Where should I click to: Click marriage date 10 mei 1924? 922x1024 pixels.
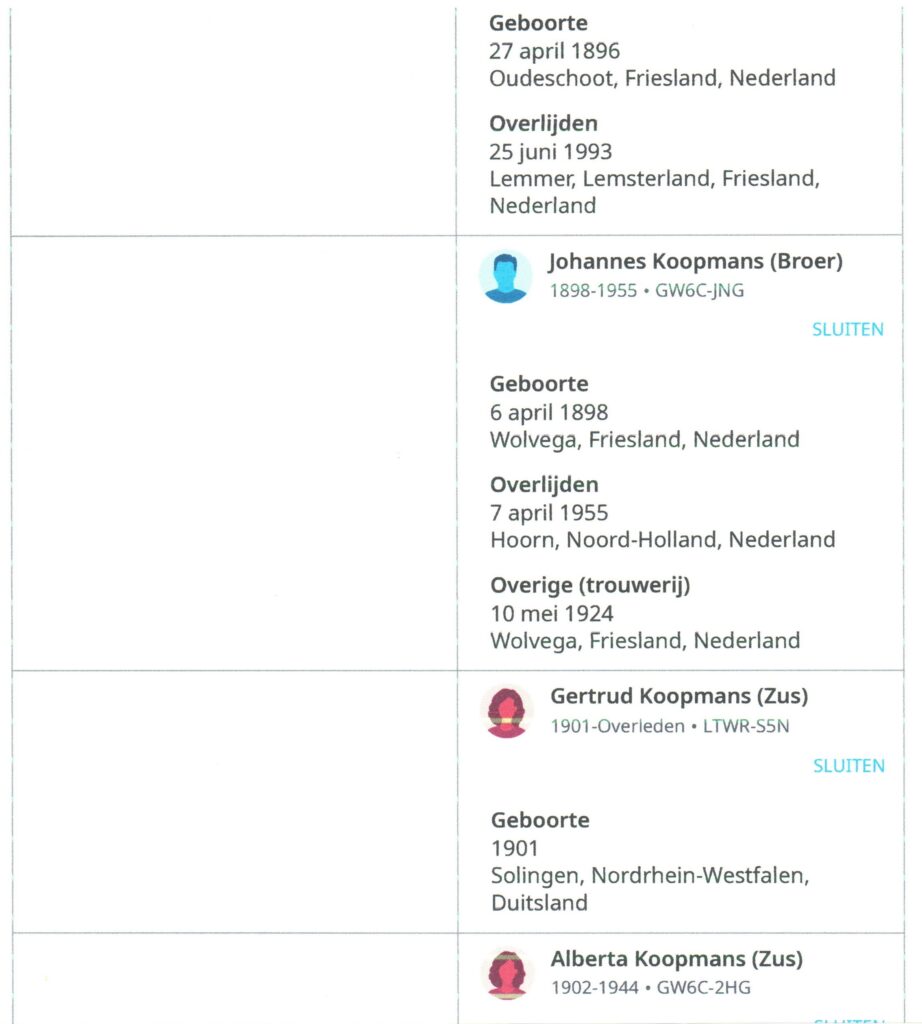point(552,614)
